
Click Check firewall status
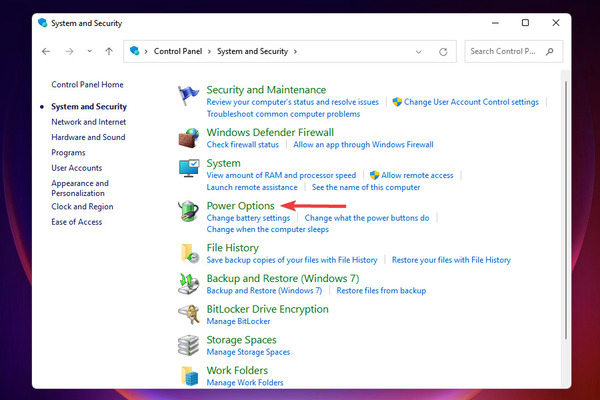(x=243, y=145)
